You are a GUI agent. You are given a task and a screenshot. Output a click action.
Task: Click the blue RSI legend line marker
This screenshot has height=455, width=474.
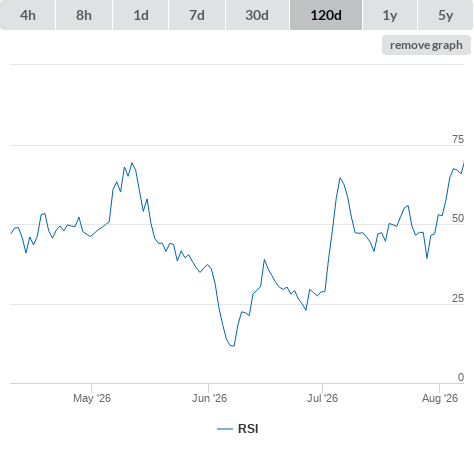coord(225,429)
